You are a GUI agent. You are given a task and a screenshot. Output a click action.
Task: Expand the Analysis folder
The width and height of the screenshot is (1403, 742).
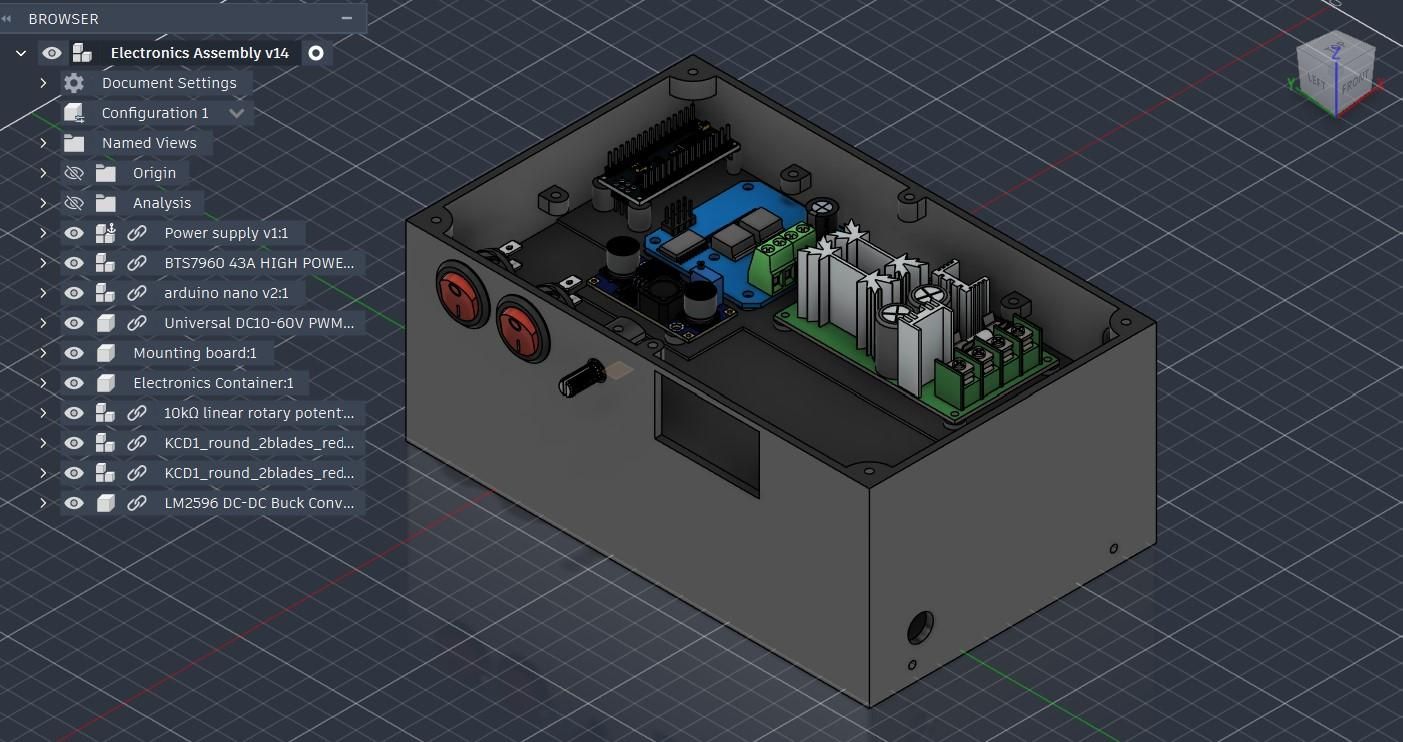point(43,203)
